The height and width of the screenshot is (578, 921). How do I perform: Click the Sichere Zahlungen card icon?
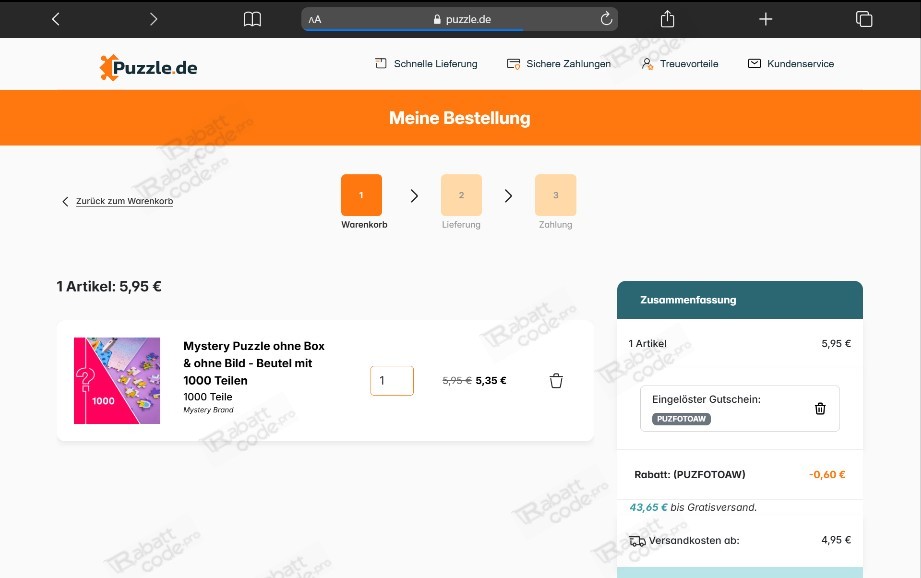[513, 63]
